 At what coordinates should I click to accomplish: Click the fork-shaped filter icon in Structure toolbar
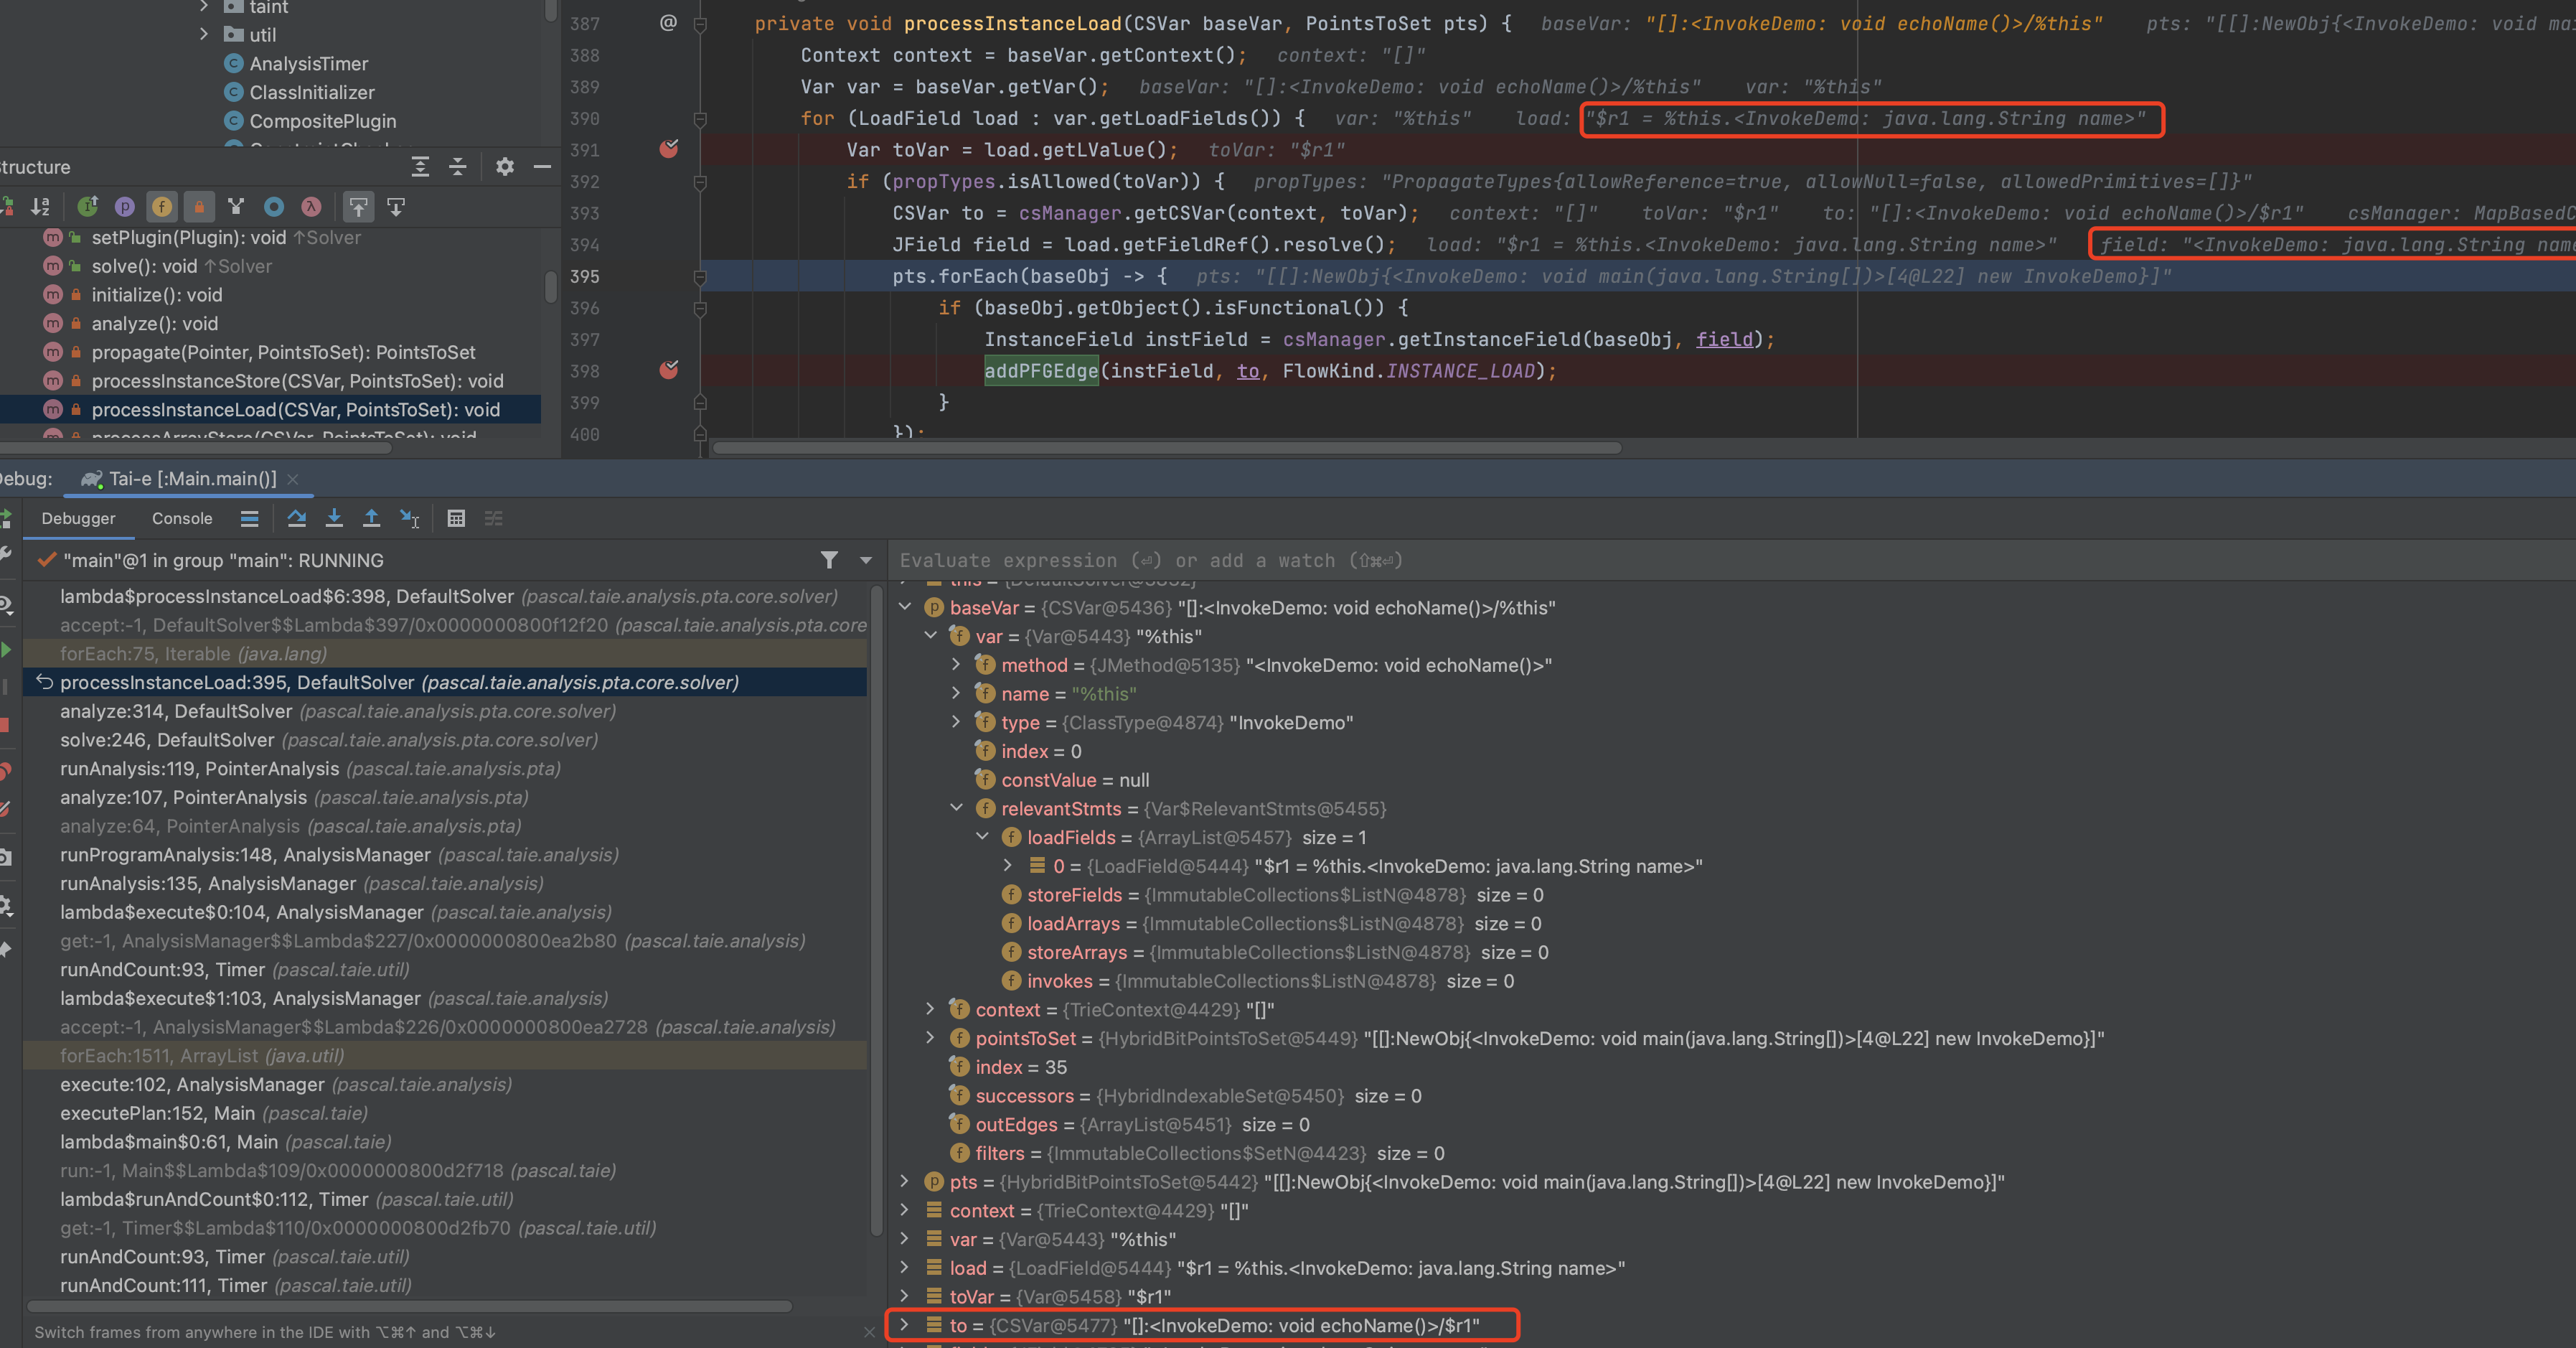236,207
